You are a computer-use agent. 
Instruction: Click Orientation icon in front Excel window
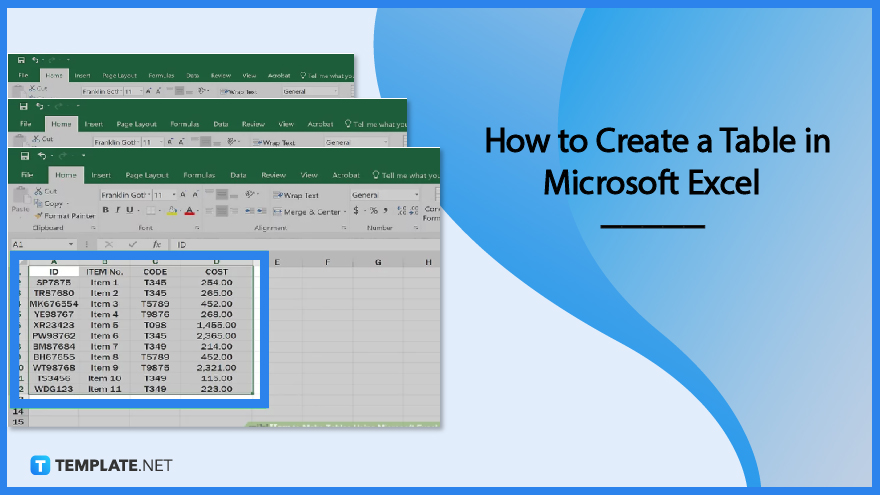[250, 194]
